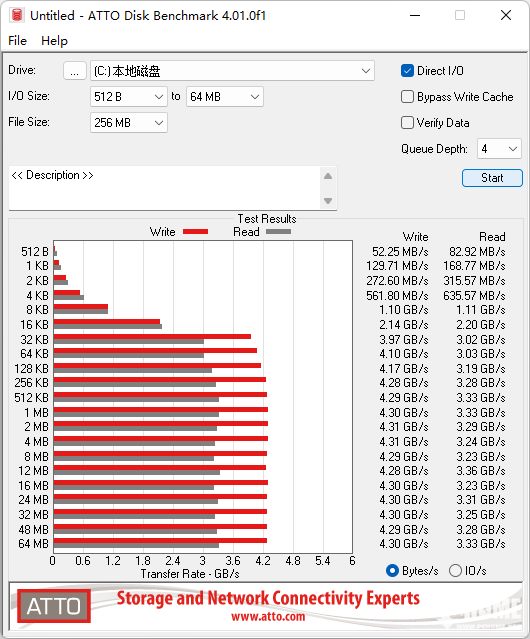Click into the Description text field
The width and height of the screenshot is (530, 639).
point(165,187)
